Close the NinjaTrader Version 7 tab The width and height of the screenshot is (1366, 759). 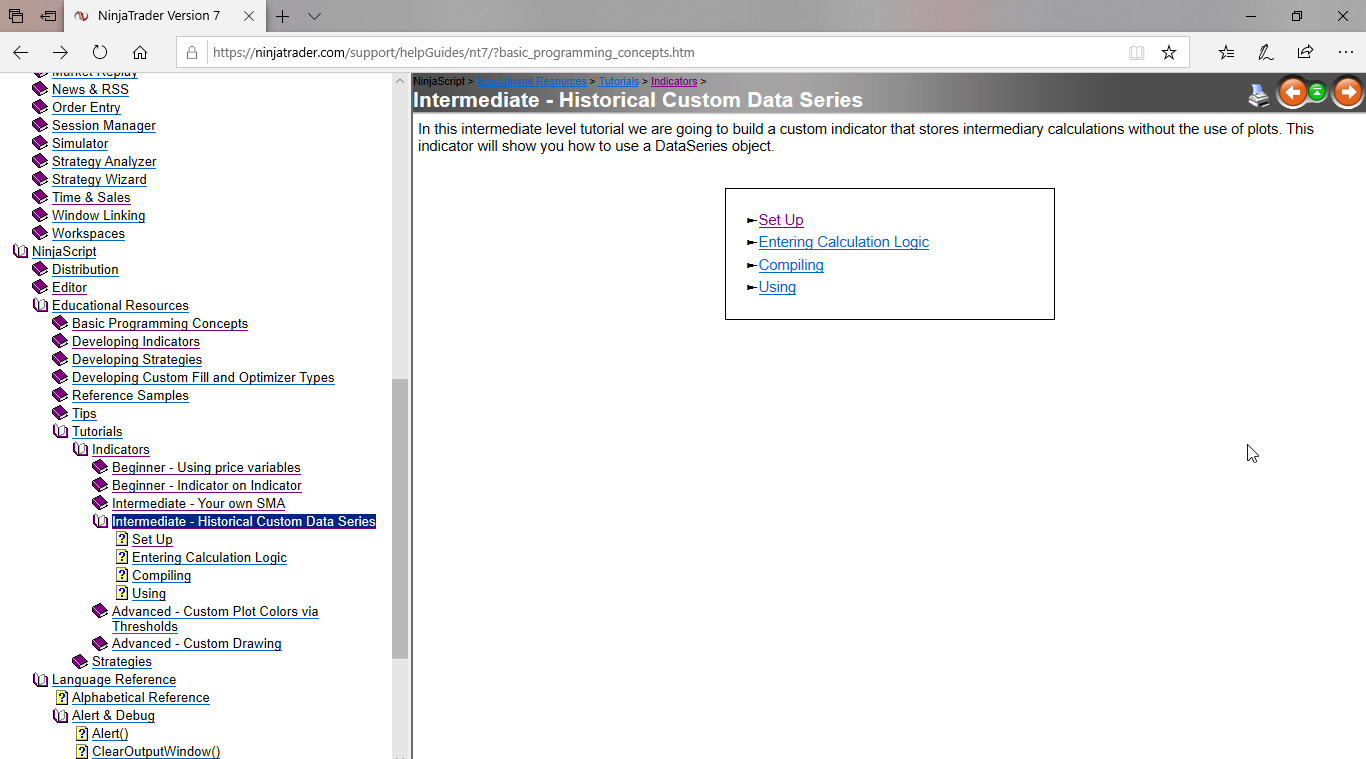pyautogui.click(x=250, y=16)
